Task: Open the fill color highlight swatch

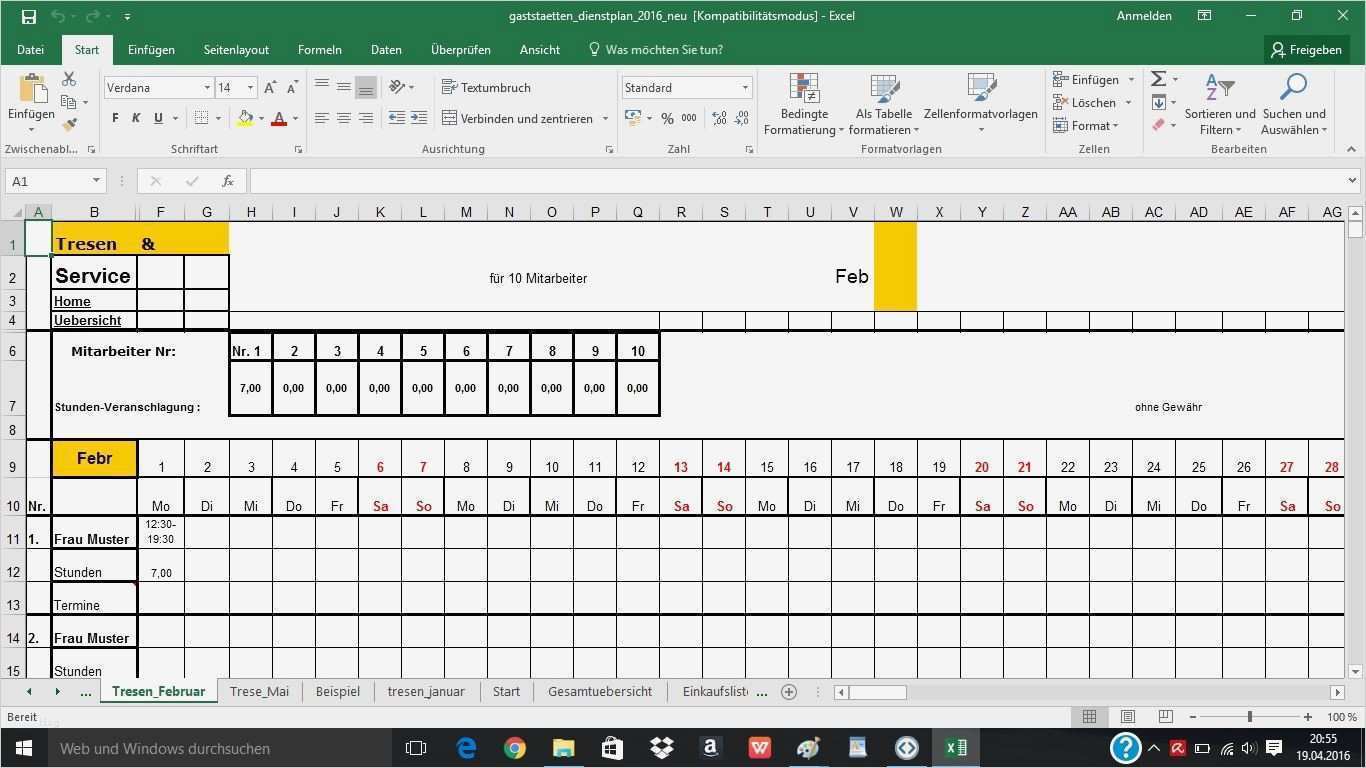Action: 244,119
